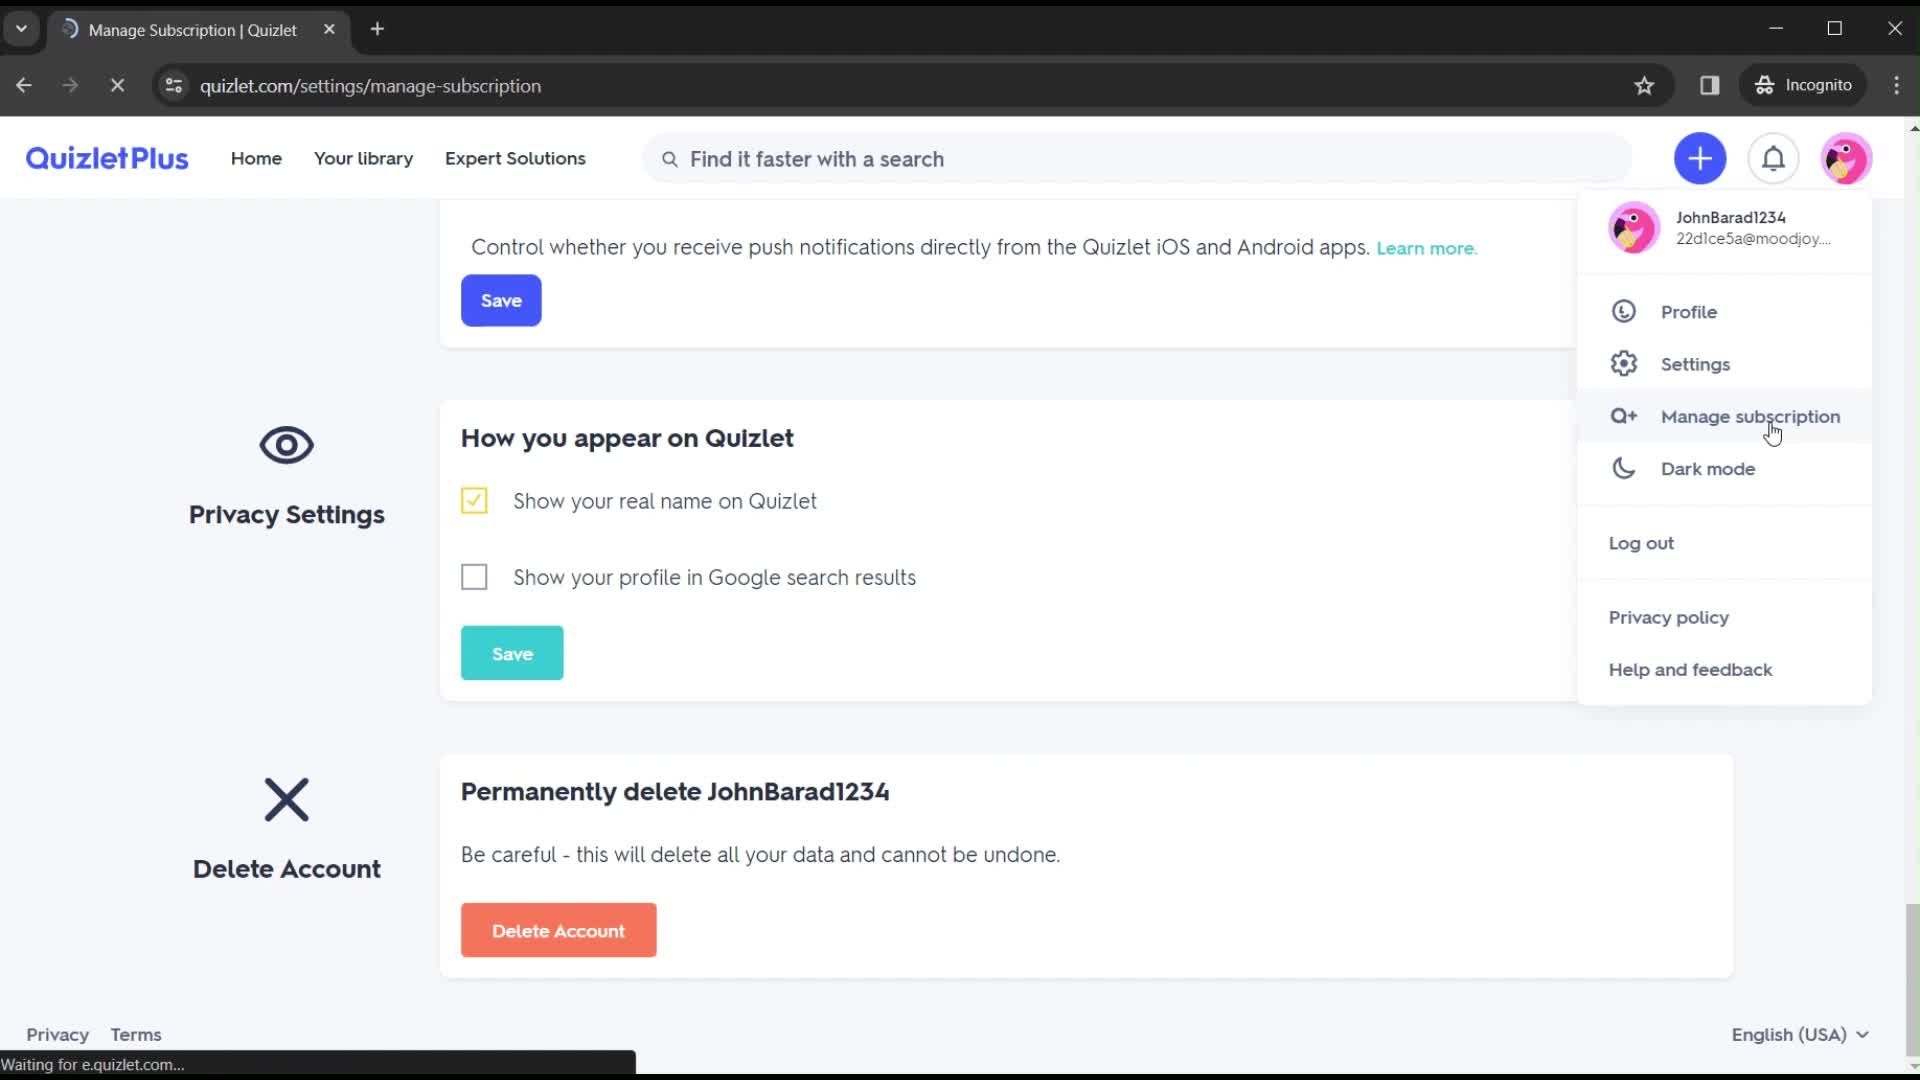Save privacy settings with Save button
Image resolution: width=1920 pixels, height=1080 pixels.
[x=512, y=653]
